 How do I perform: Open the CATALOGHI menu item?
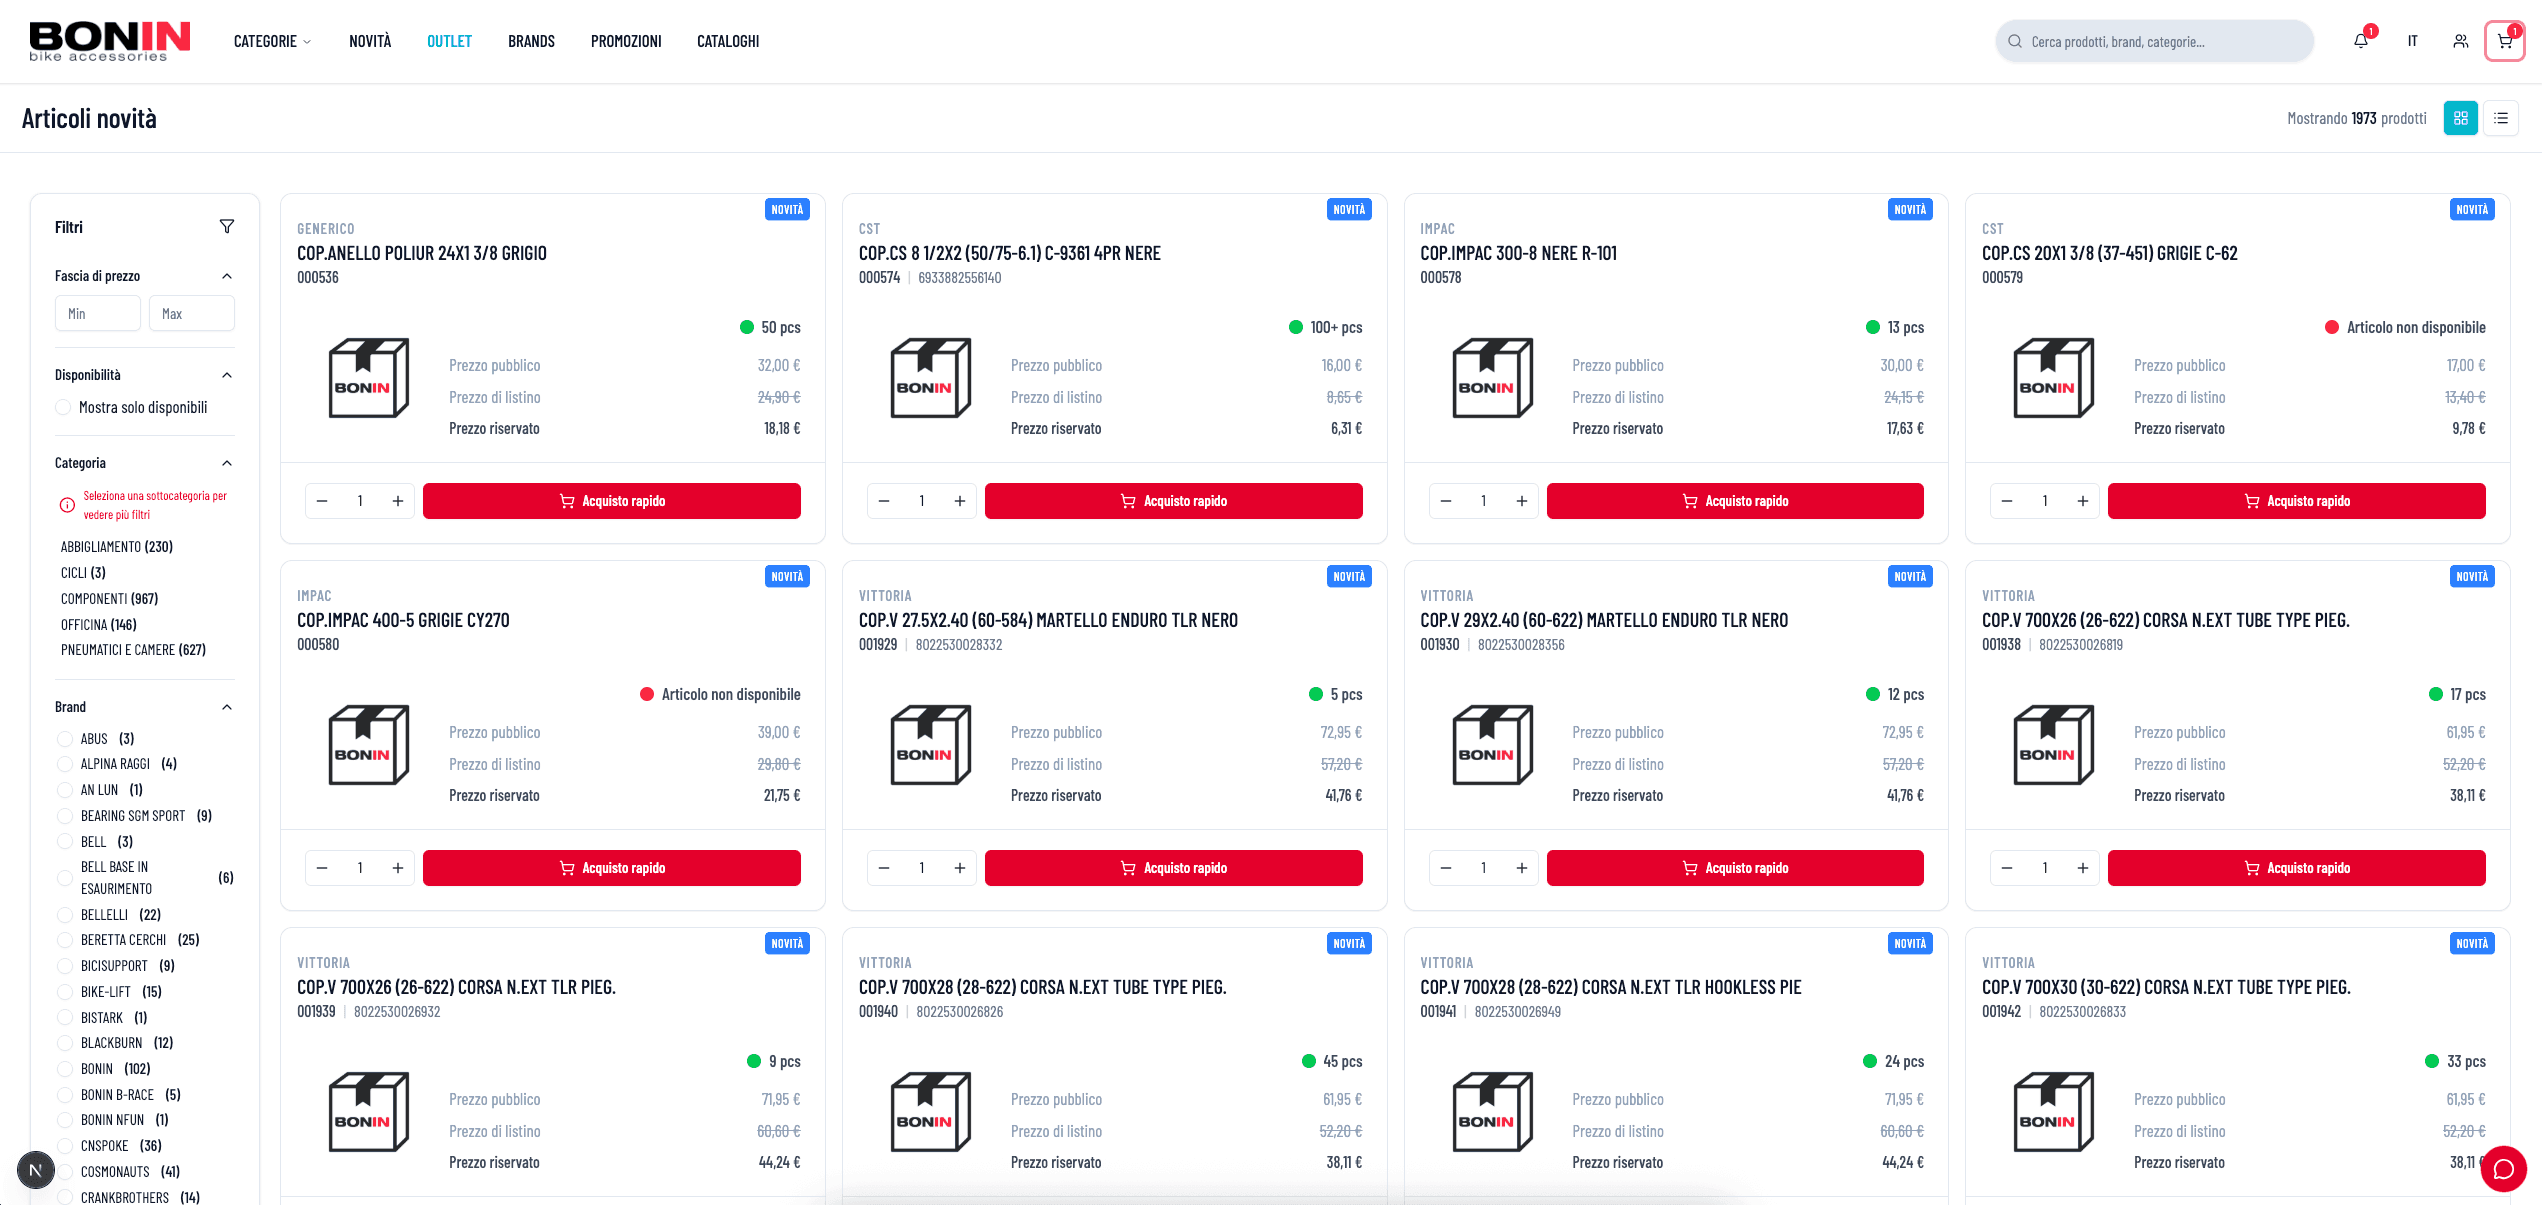click(728, 41)
